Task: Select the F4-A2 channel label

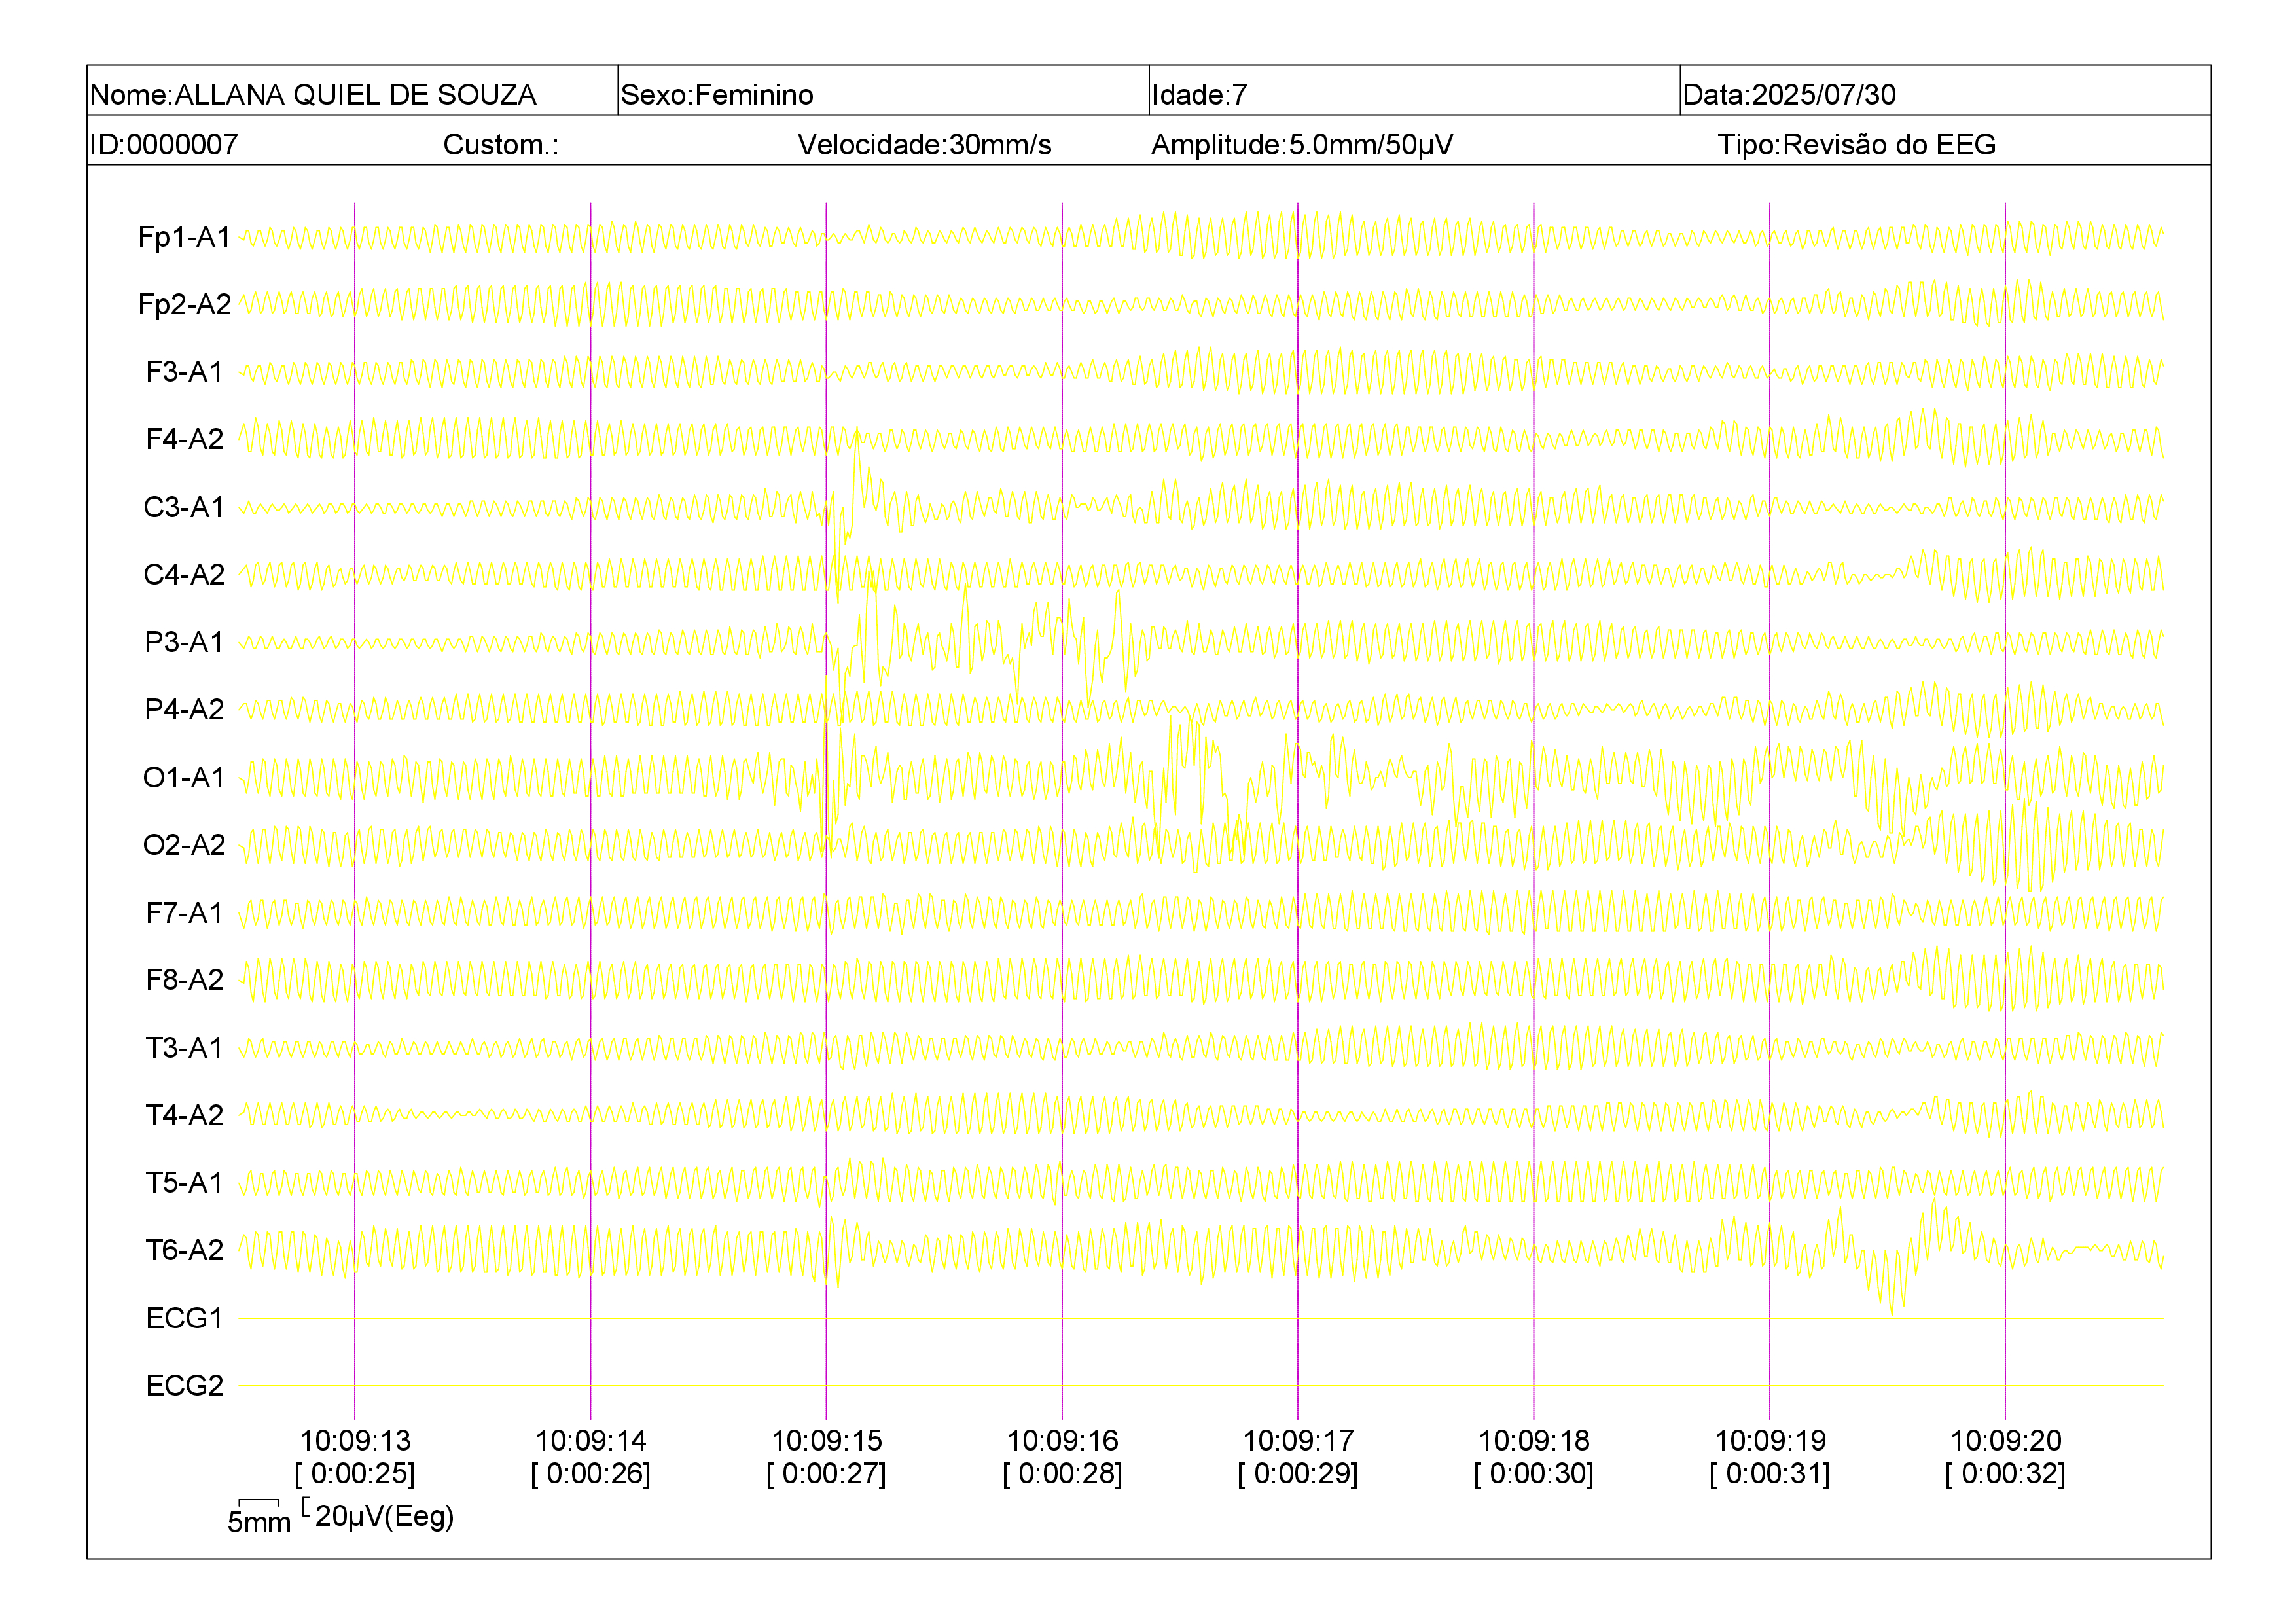Action: click(185, 439)
